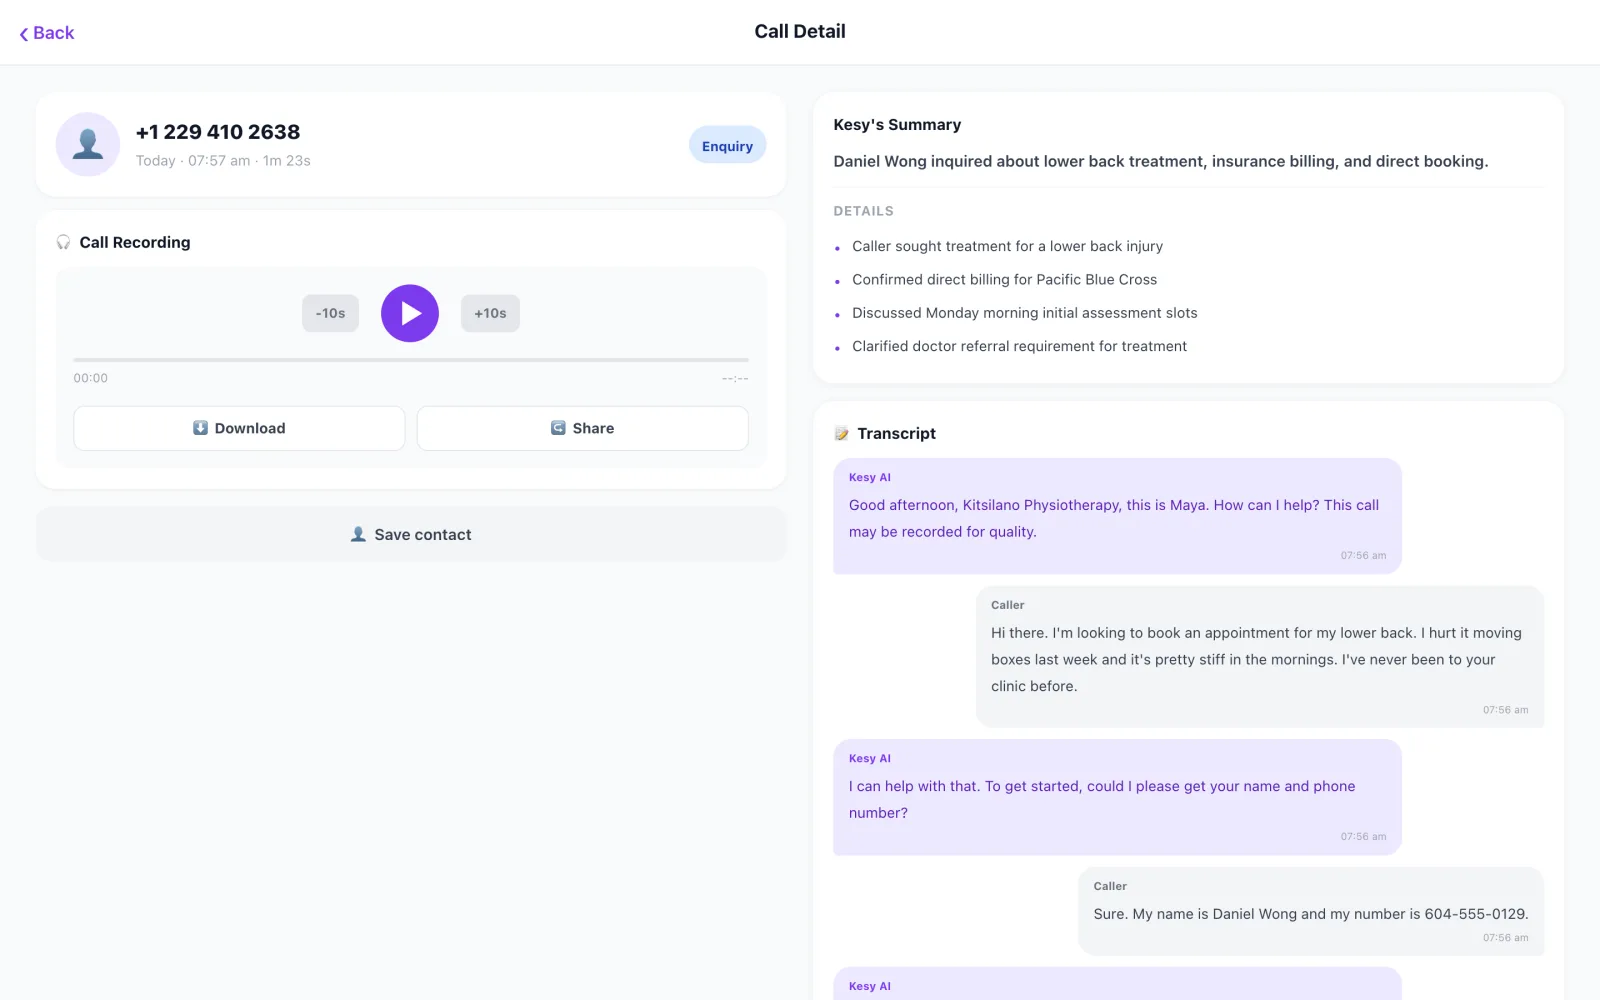Click the Kesy's Summary heading
Image resolution: width=1600 pixels, height=1000 pixels.
tap(897, 125)
